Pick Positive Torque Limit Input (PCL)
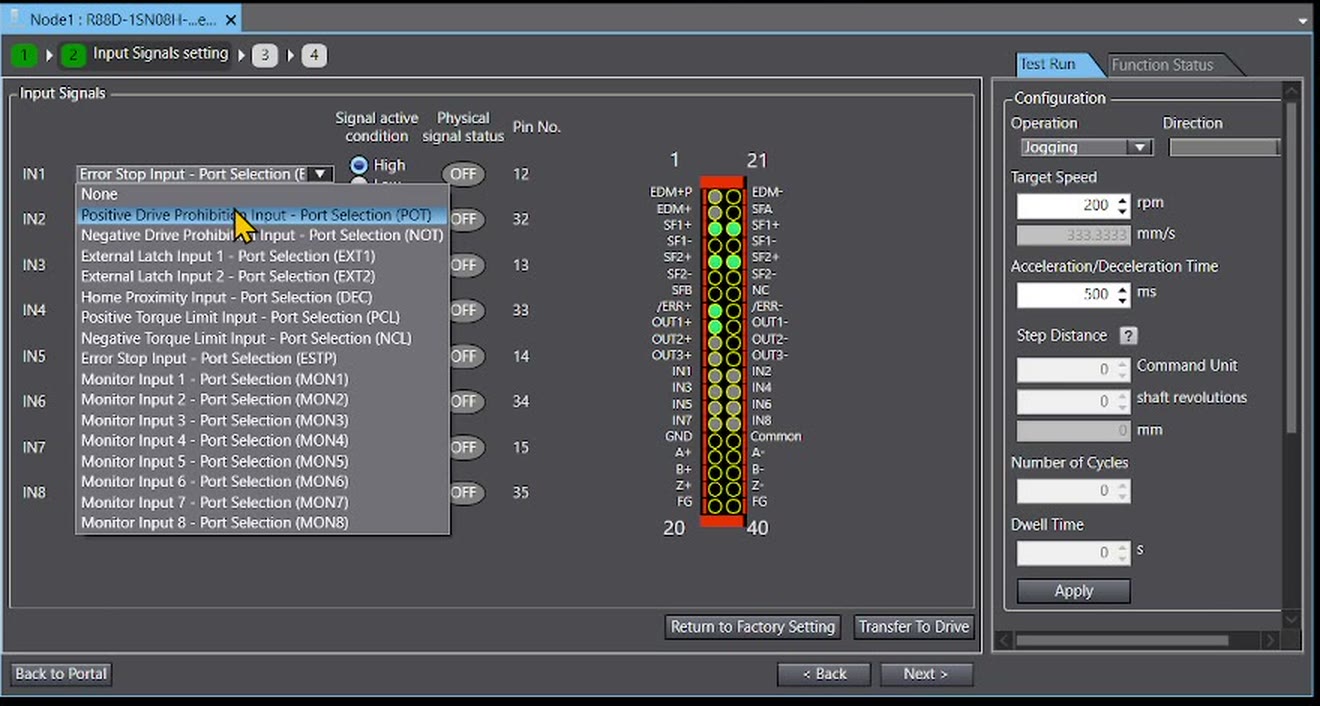Viewport: 1320px width, 706px height. coord(262,317)
